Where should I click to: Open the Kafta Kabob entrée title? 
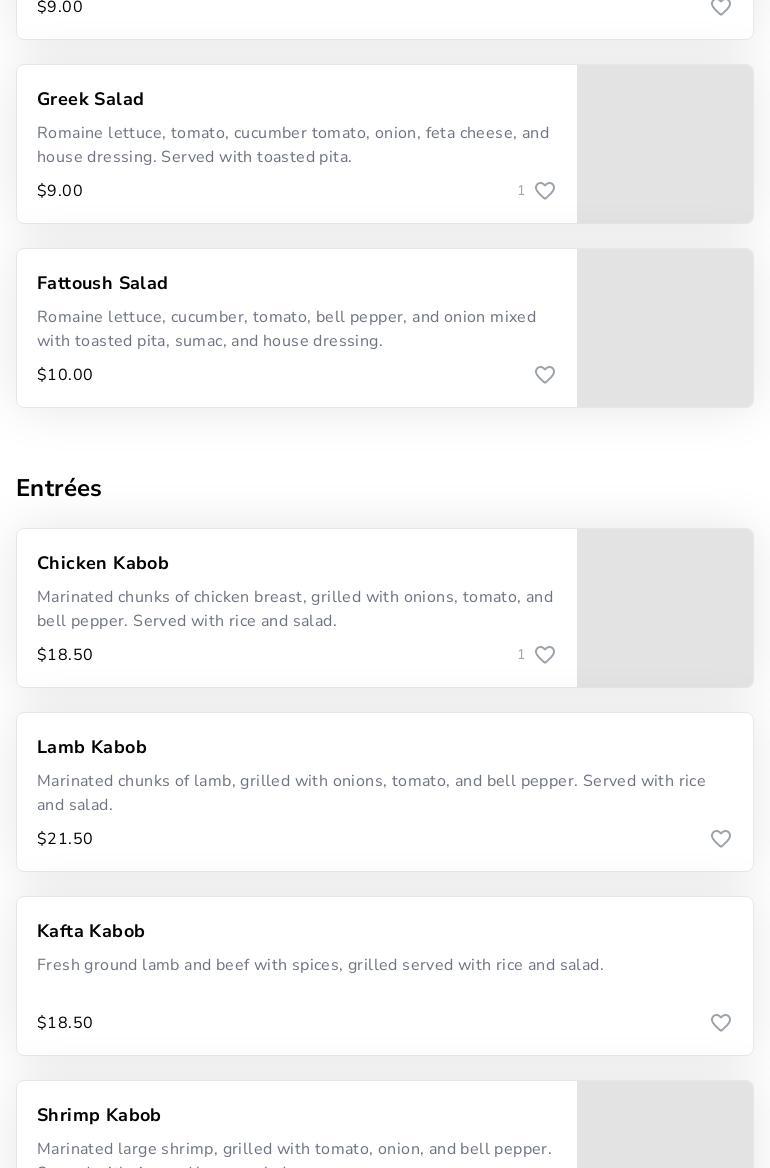pos(91,931)
